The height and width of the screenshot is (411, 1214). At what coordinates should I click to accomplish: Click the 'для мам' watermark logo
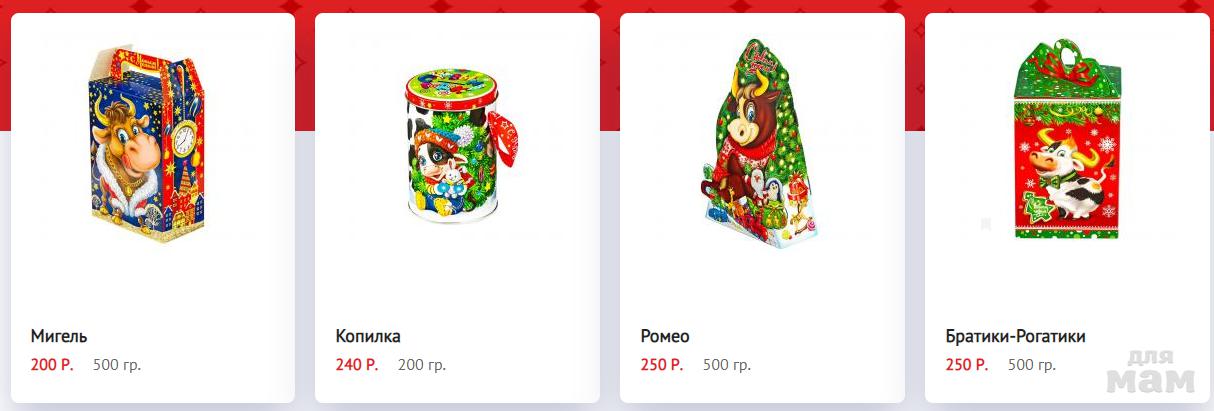[1152, 372]
